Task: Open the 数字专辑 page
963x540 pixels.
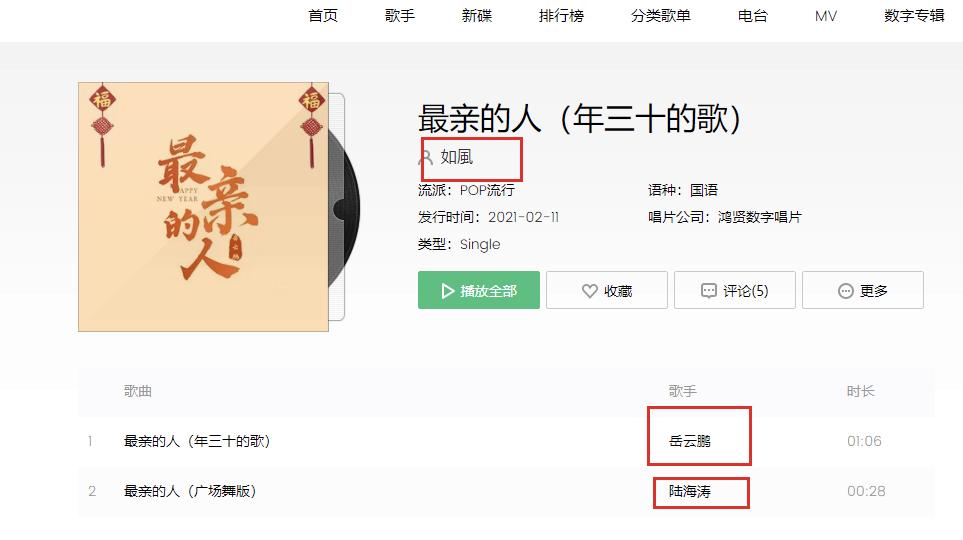Action: 914,15
